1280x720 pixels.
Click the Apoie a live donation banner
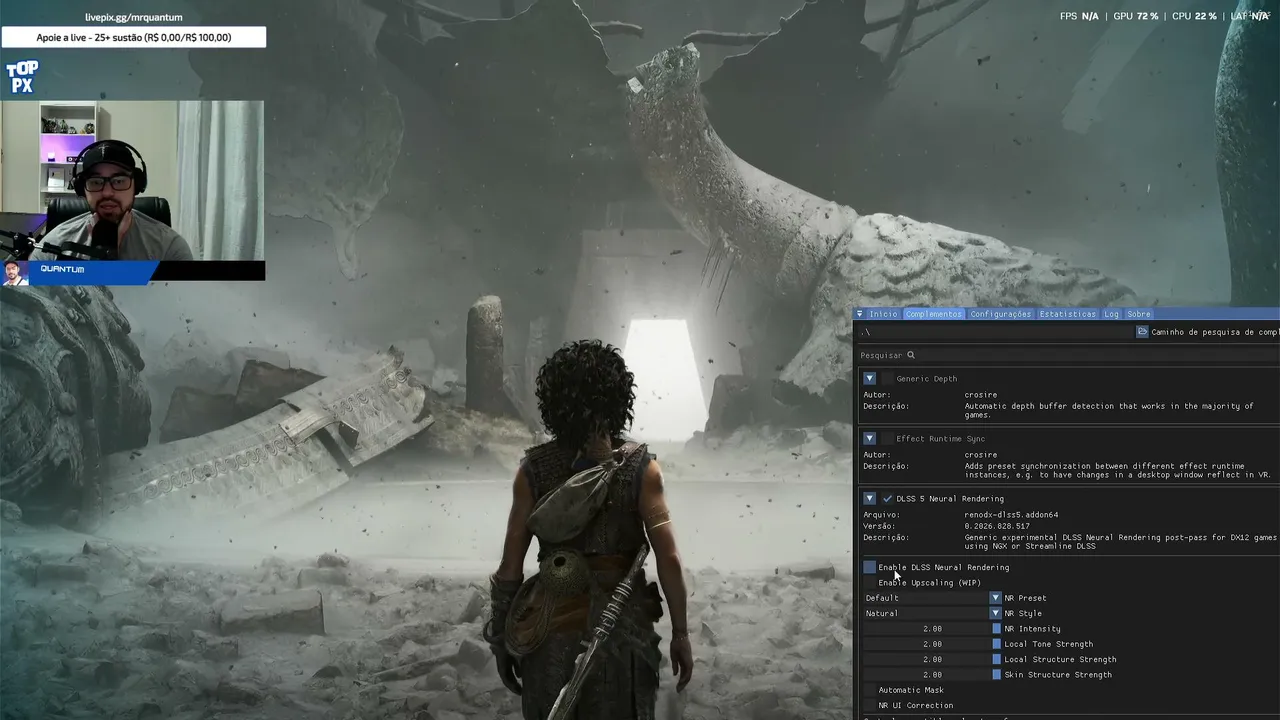(x=134, y=38)
